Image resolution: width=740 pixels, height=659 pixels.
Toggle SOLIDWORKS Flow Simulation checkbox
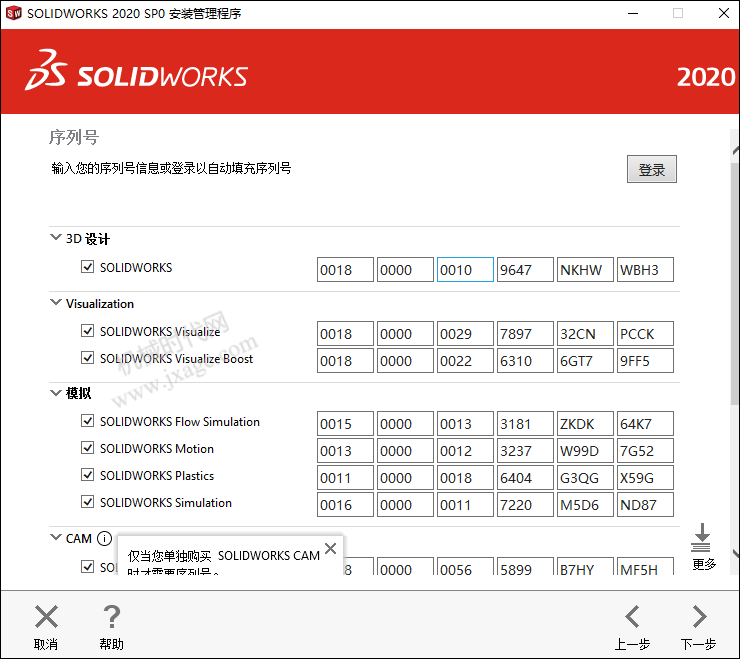[87, 421]
